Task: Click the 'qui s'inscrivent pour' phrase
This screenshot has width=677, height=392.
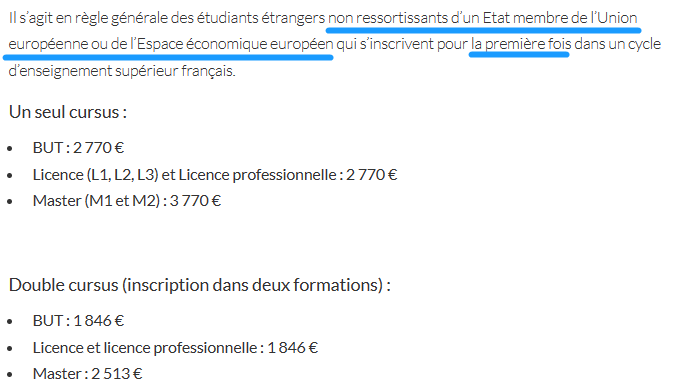Action: point(402,44)
